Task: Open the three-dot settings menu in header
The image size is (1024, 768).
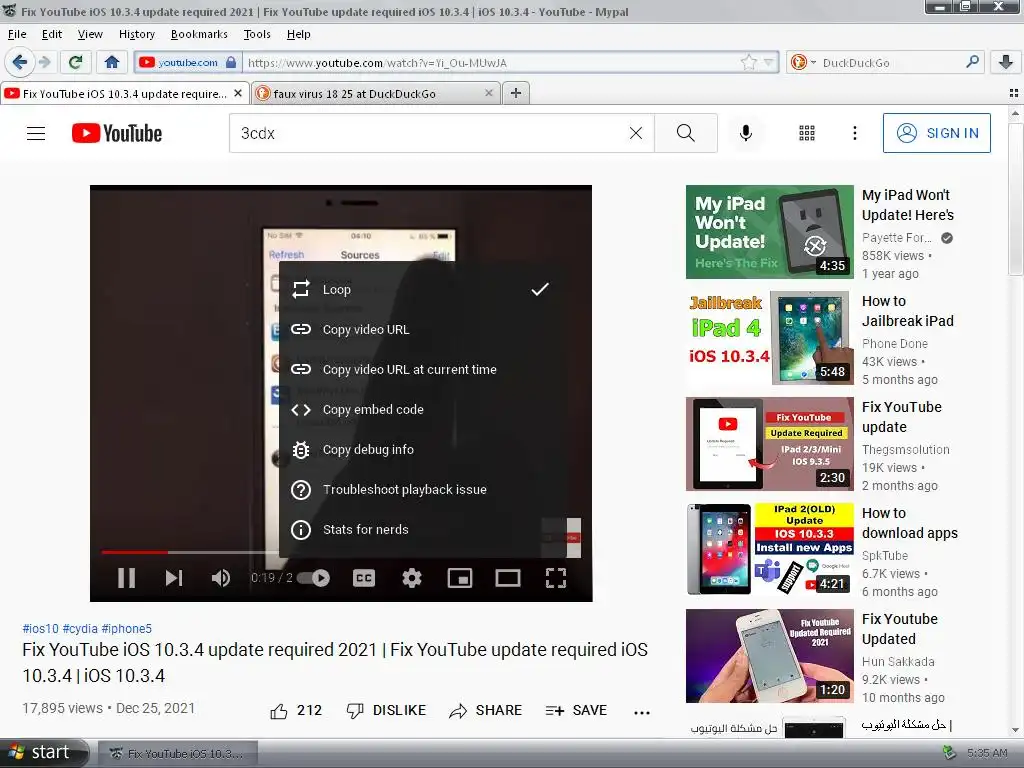Action: [x=854, y=133]
